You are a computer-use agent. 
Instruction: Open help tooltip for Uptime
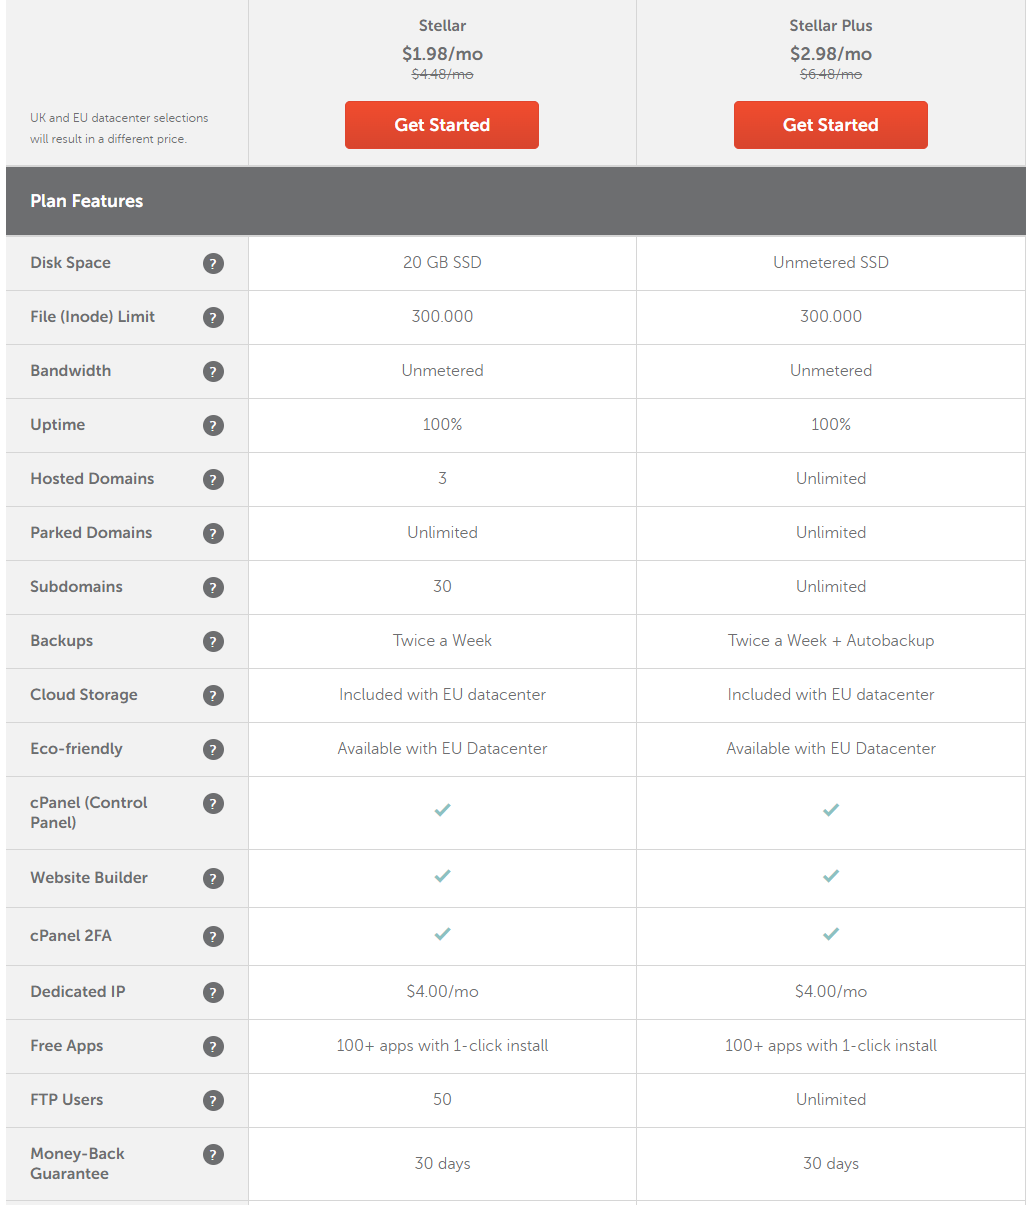tap(213, 426)
